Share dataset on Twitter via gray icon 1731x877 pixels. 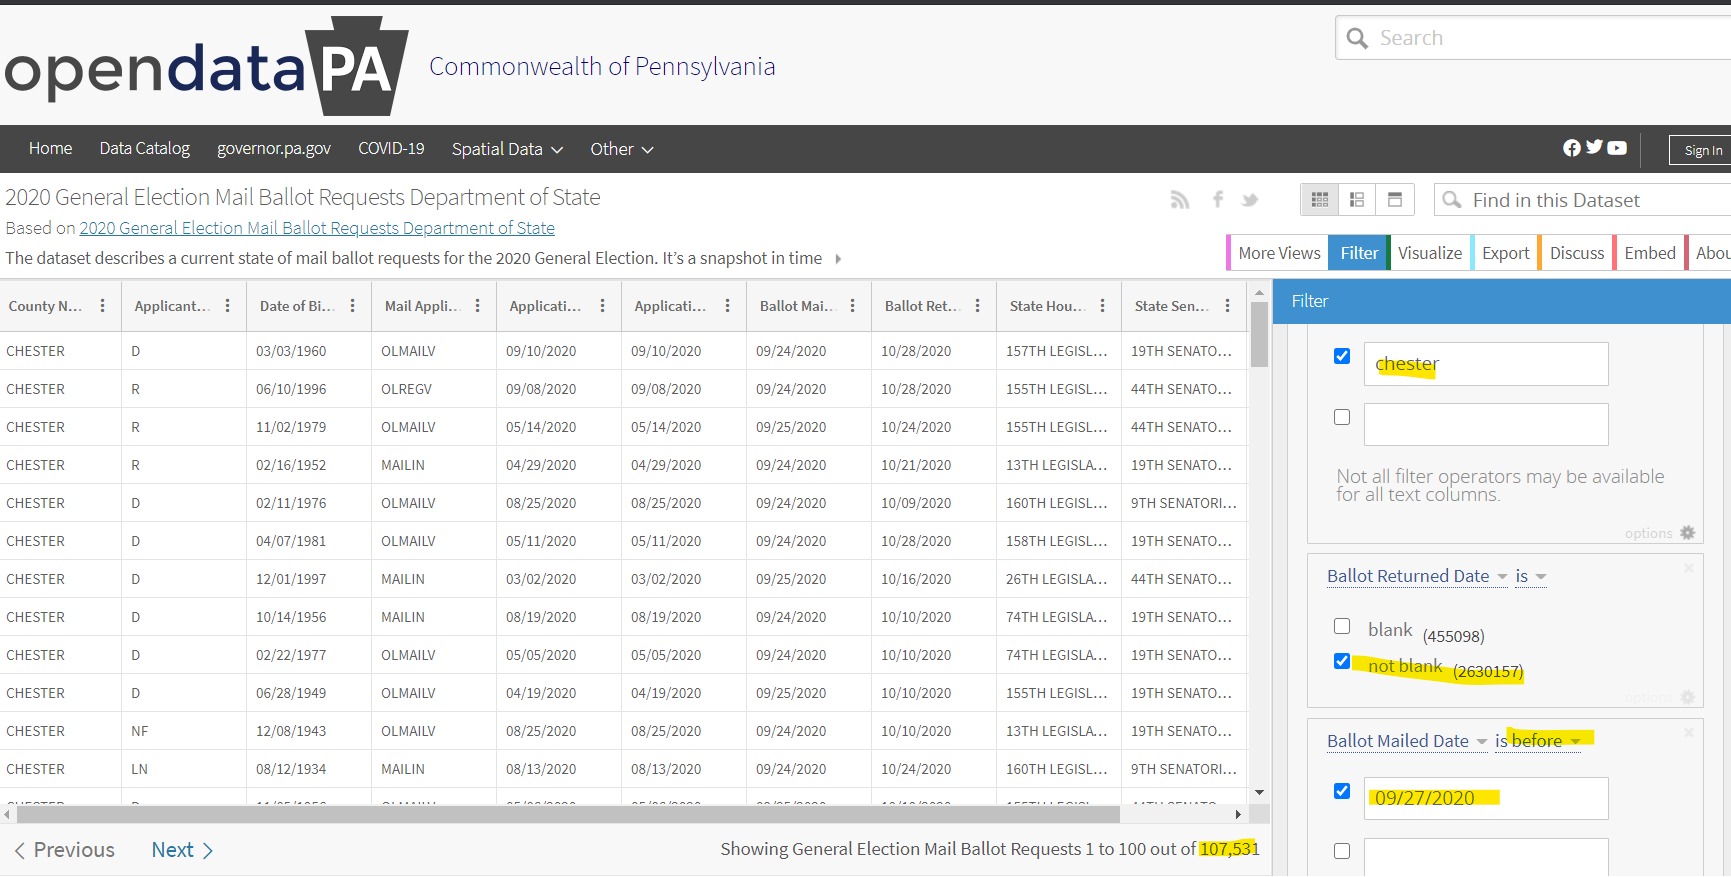1250,200
